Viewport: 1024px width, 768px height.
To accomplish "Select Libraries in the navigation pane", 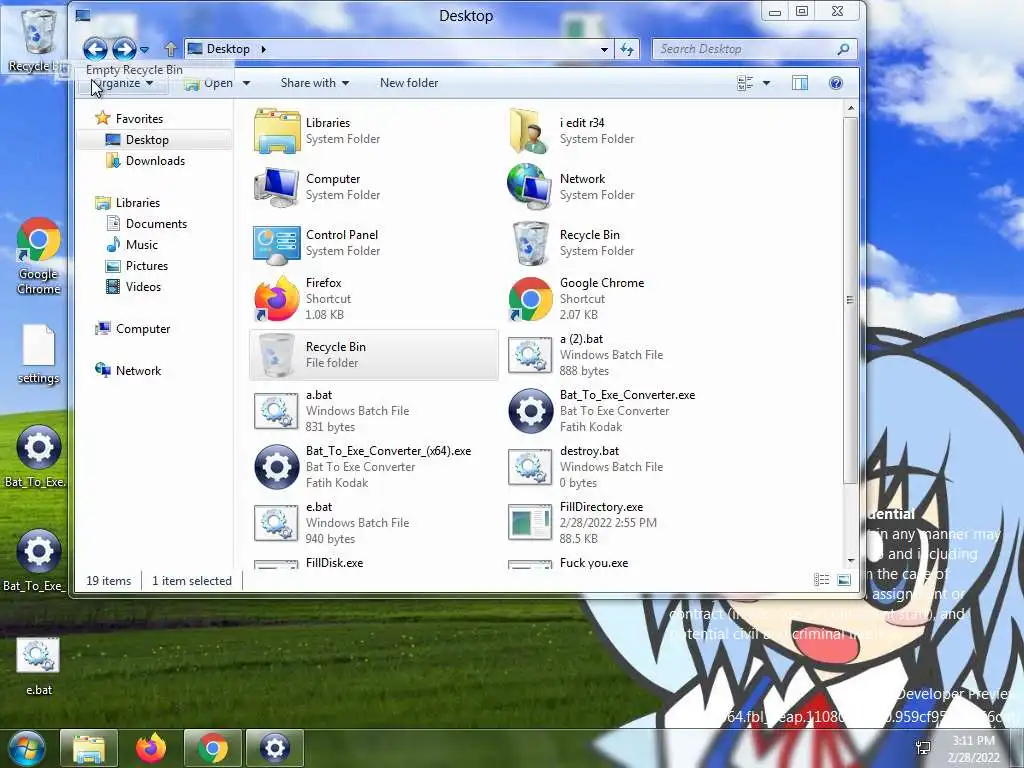I will pos(127,202).
